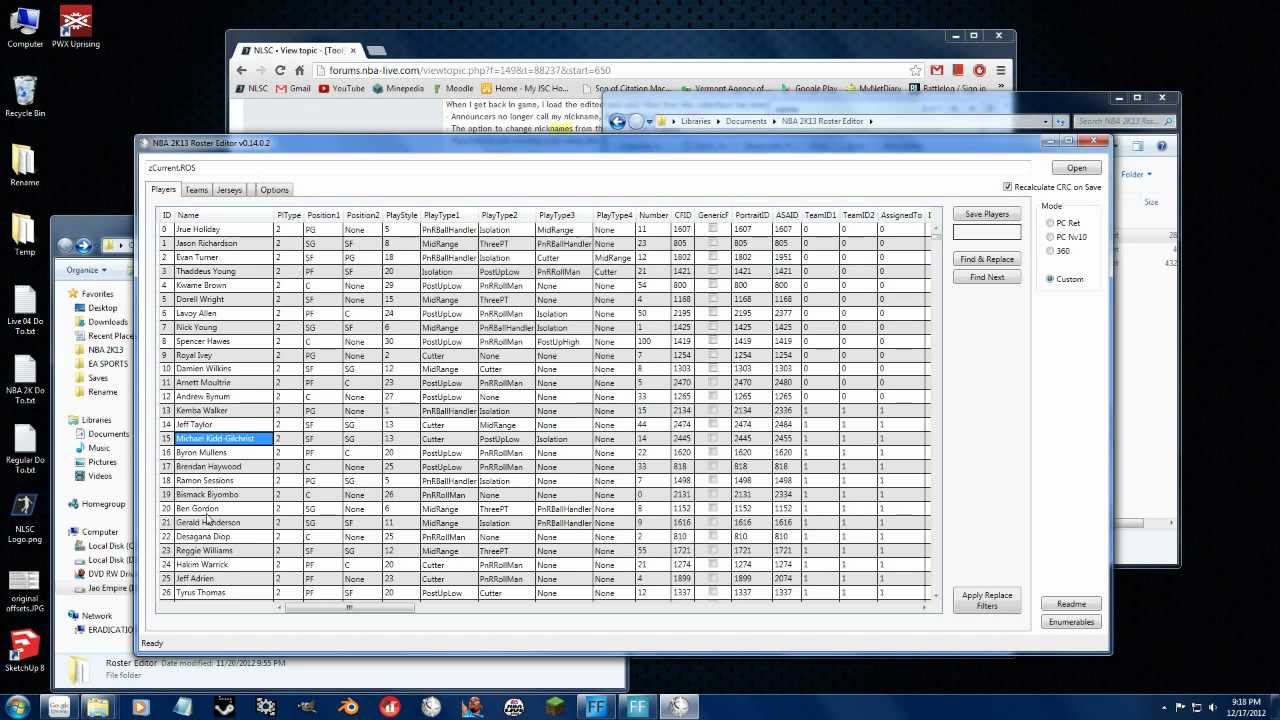Open Chrome menu (three-line icon)

pyautogui.click(x=1000, y=70)
